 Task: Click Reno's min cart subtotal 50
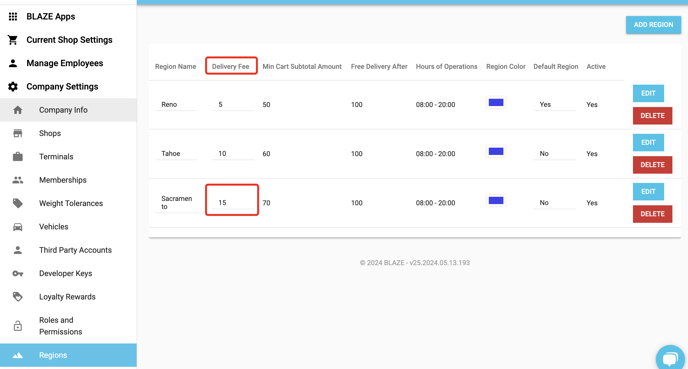pos(266,105)
